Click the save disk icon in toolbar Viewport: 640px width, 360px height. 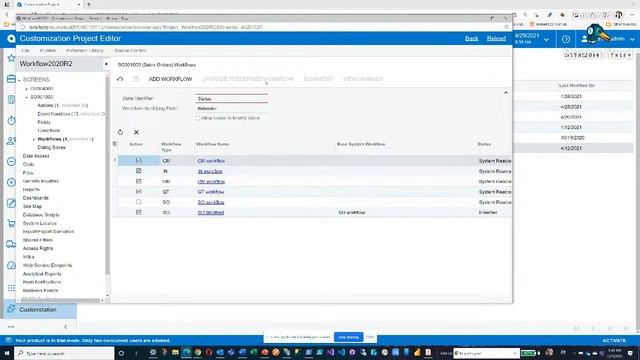[x=136, y=79]
